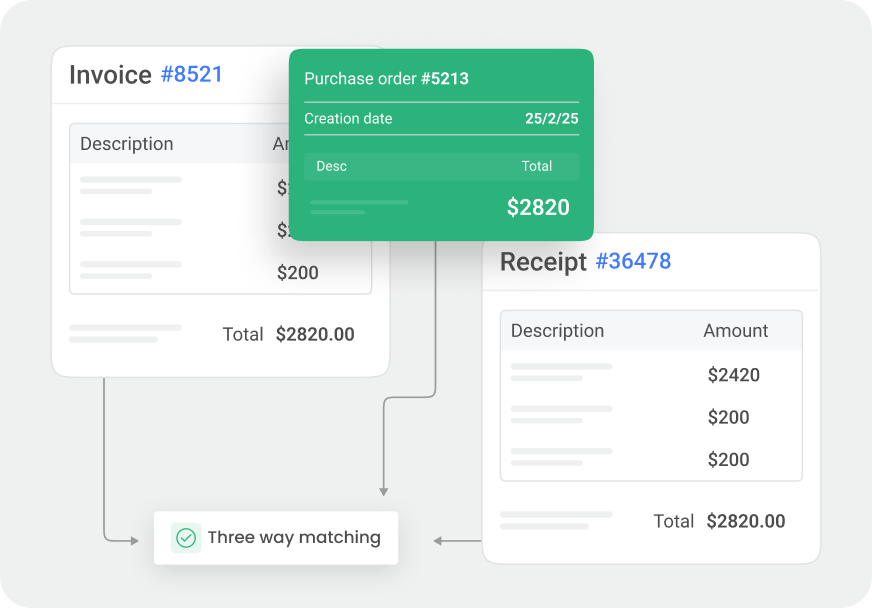Click the Purchase order #5213 title
The height and width of the screenshot is (608, 872).
coord(388,78)
